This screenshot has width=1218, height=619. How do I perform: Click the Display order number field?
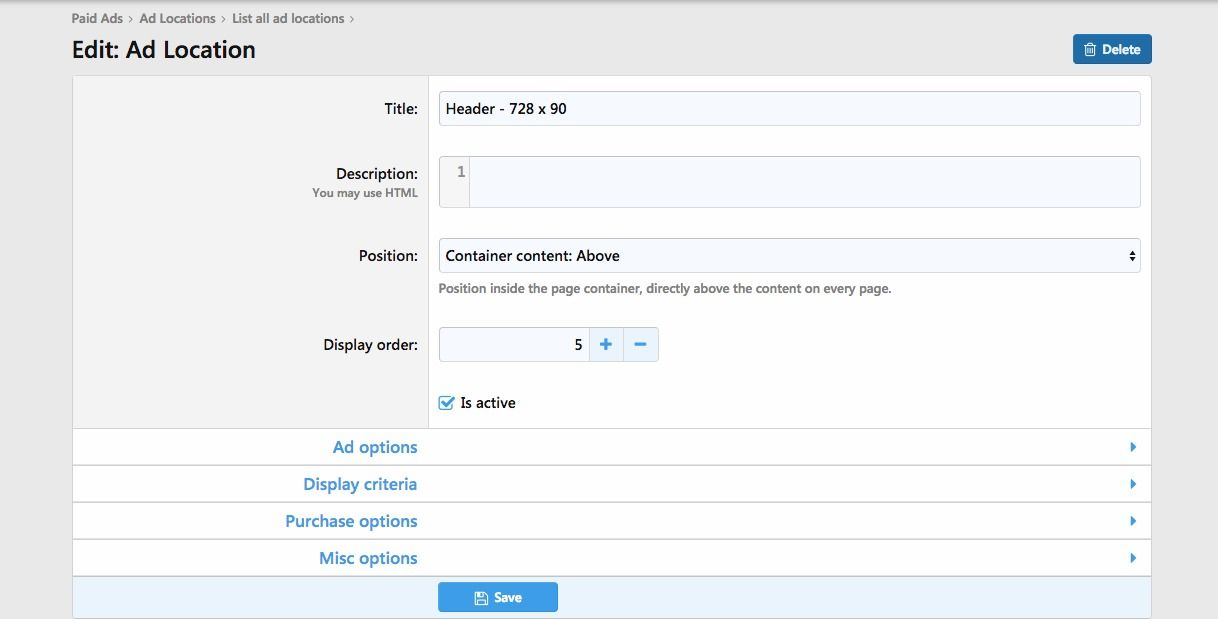[x=514, y=345]
